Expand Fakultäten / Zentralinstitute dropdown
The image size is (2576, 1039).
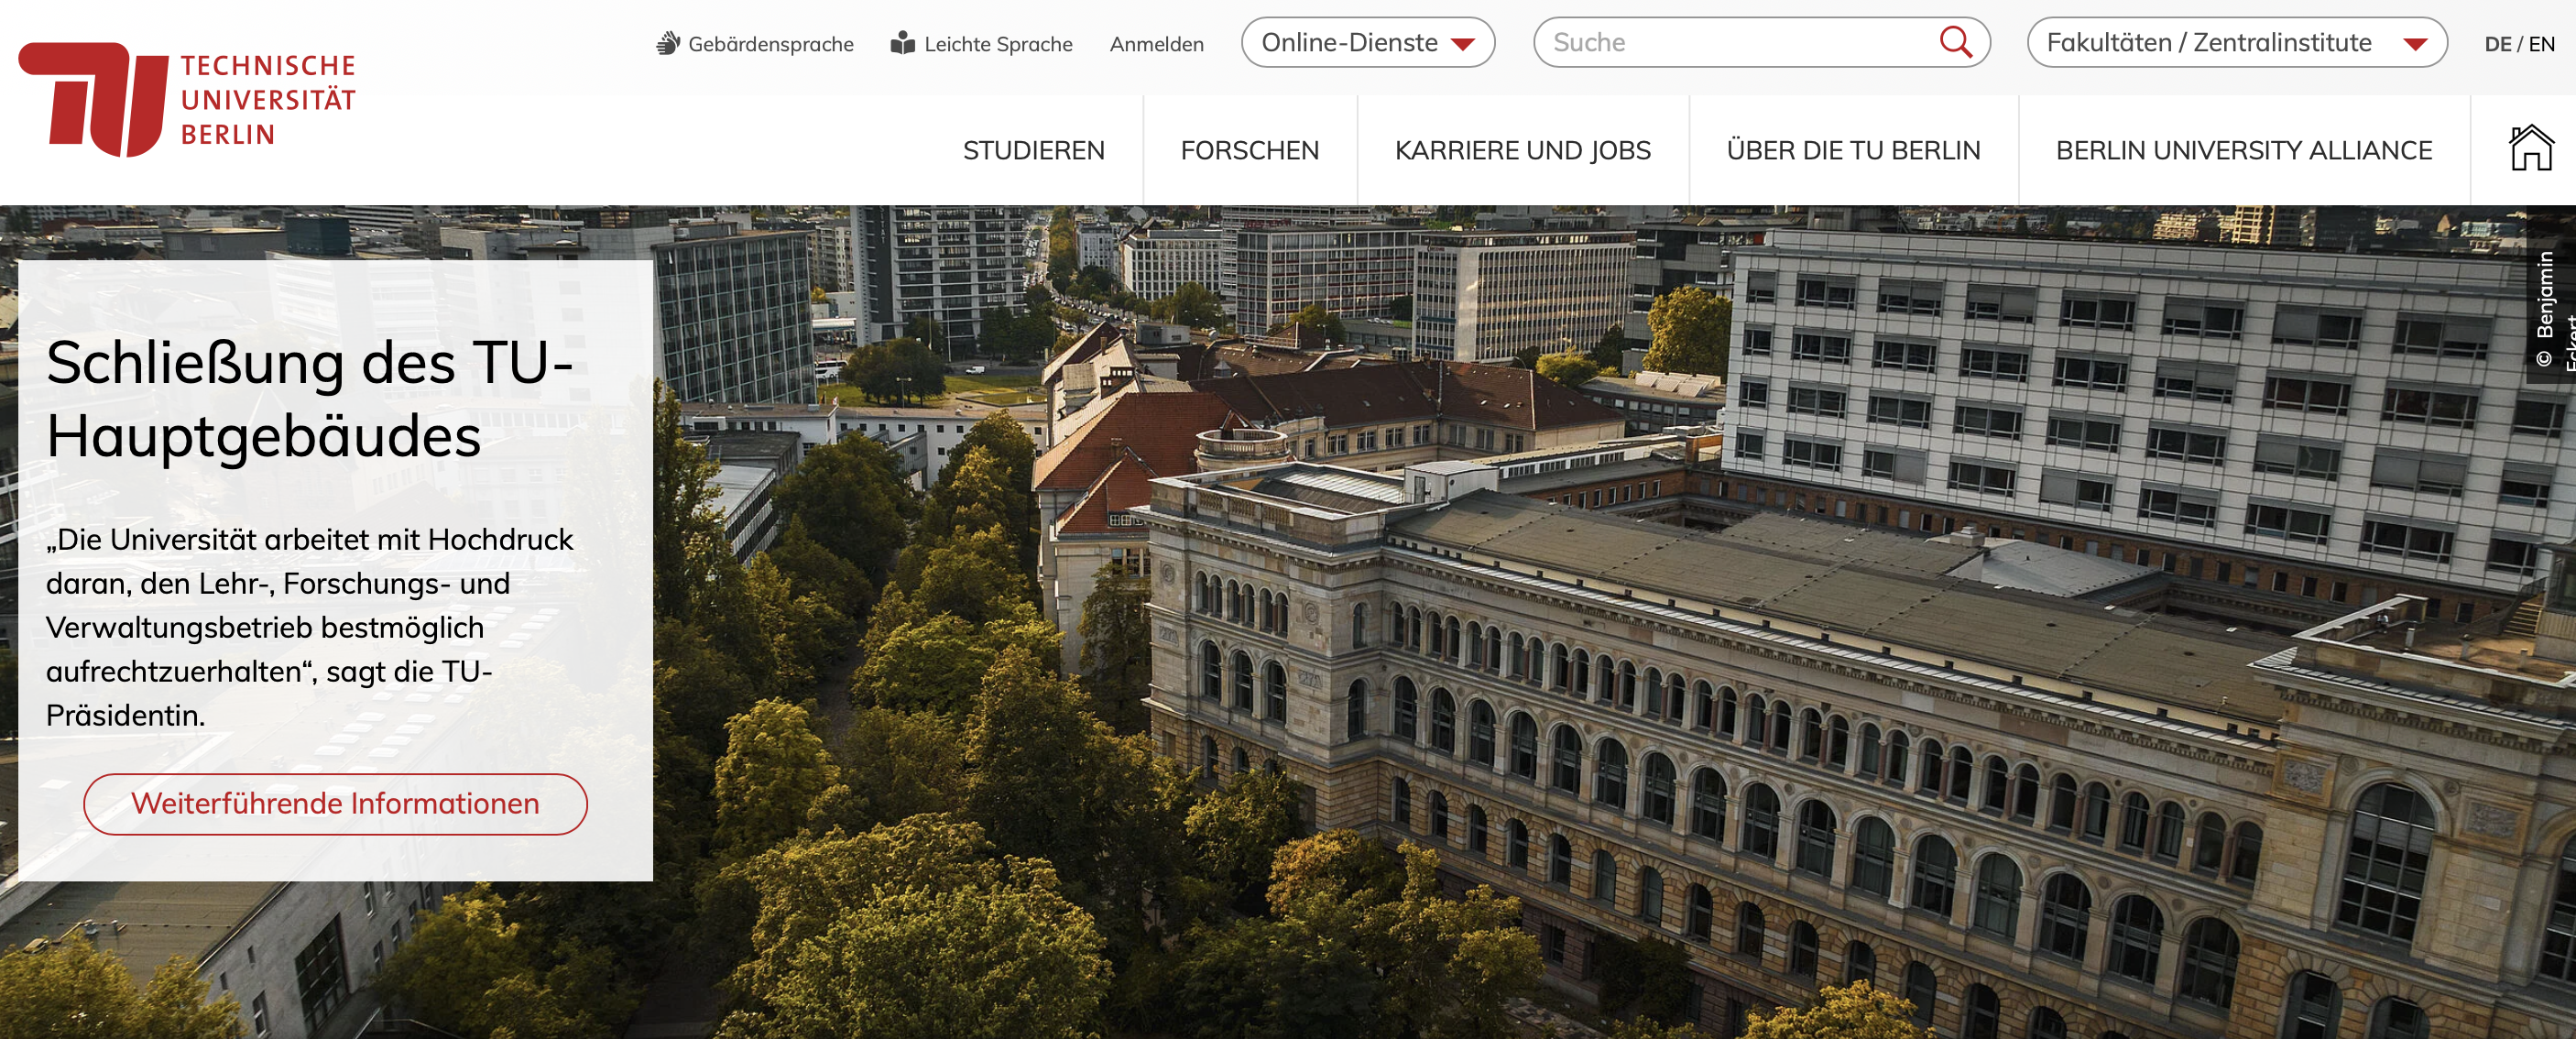pos(2237,42)
